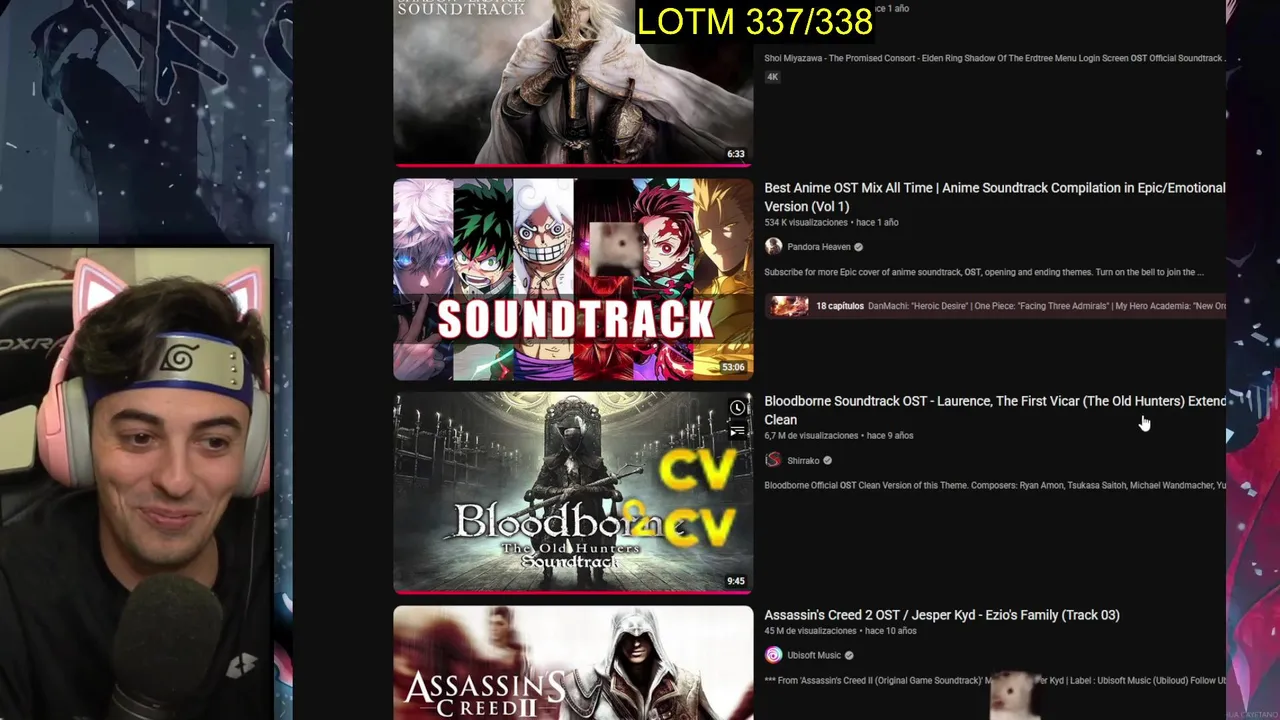1280x720 pixels.
Task: Open the Pandora Heaven channel avatar
Action: [x=773, y=247]
